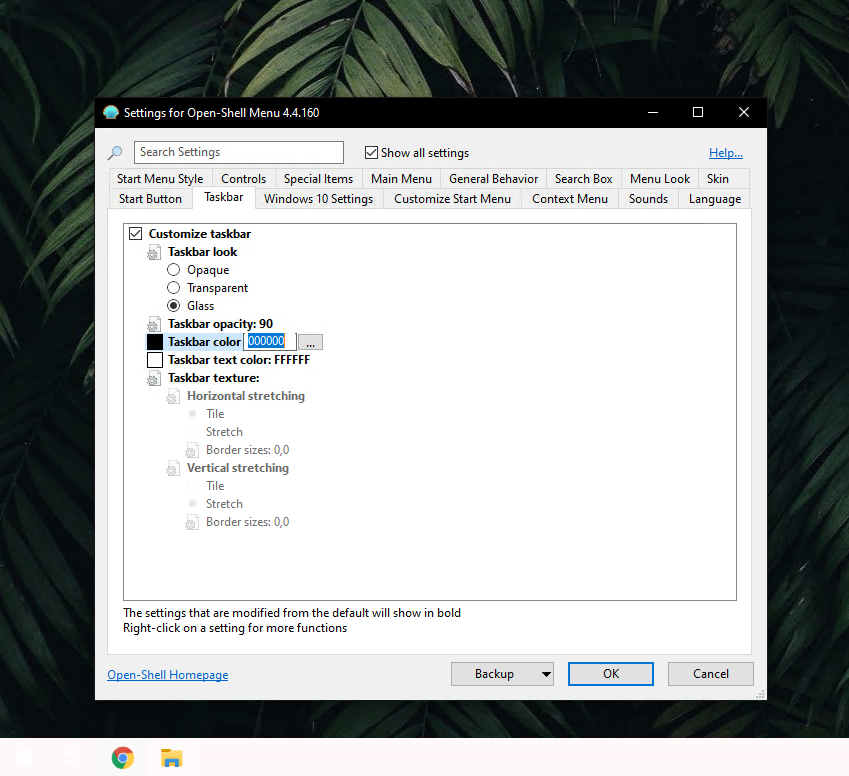The height and width of the screenshot is (776, 849).
Task: Select Stretch under Vertical stretching
Action: point(192,504)
